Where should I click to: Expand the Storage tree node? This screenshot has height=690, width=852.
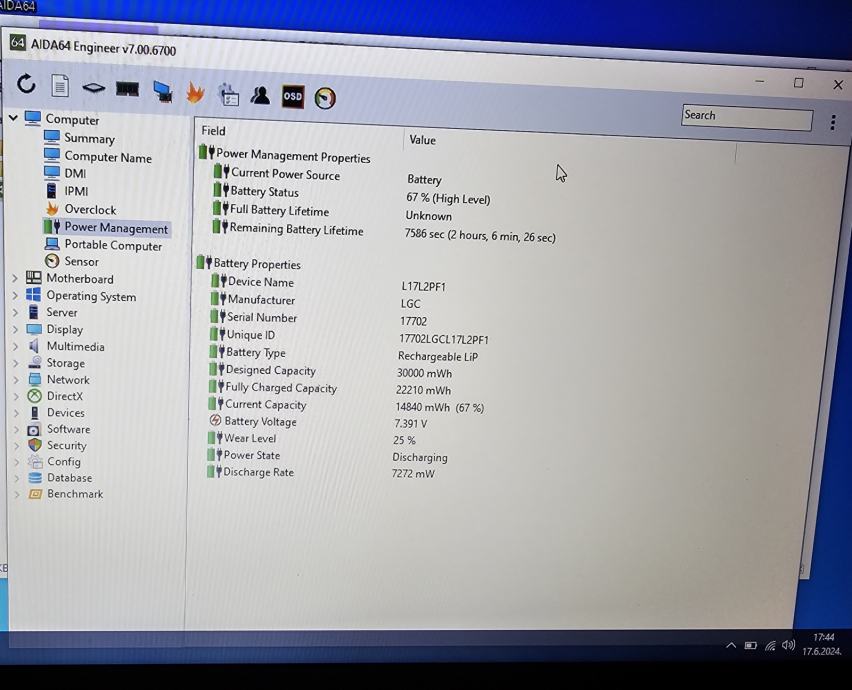pyautogui.click(x=16, y=363)
